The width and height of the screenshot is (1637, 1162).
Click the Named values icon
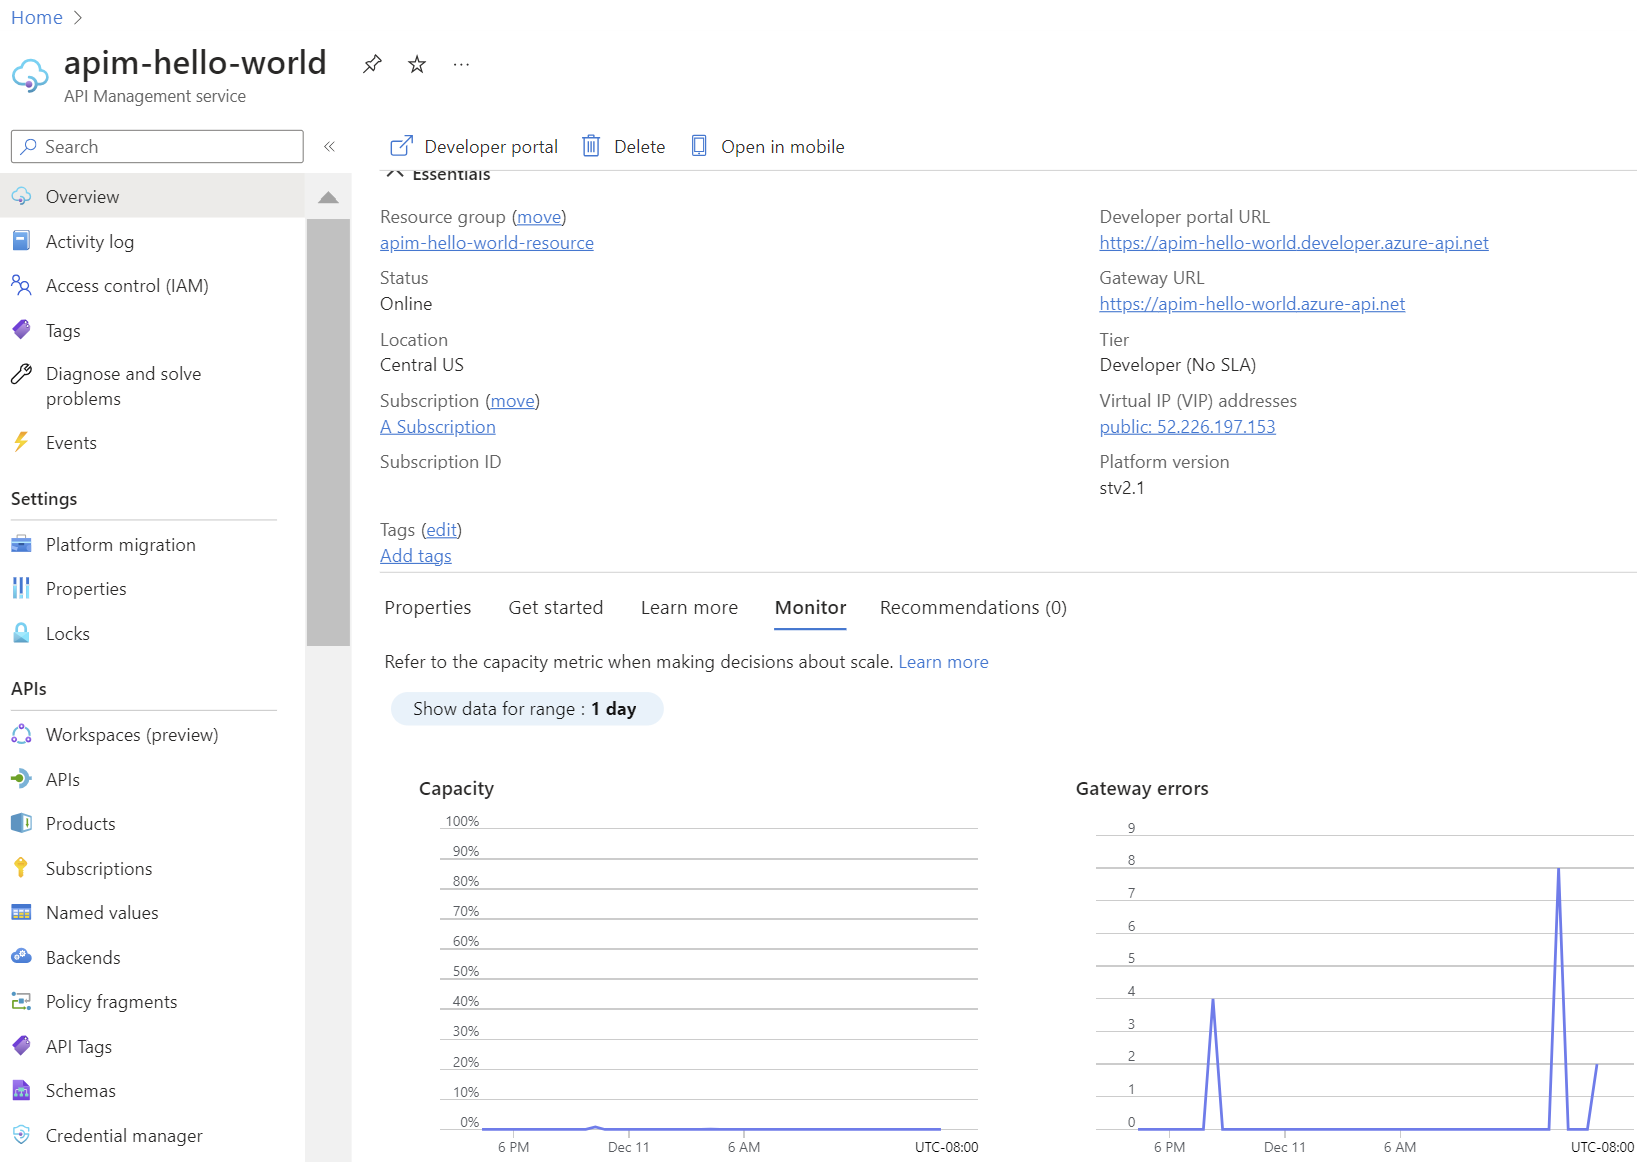[x=21, y=912]
